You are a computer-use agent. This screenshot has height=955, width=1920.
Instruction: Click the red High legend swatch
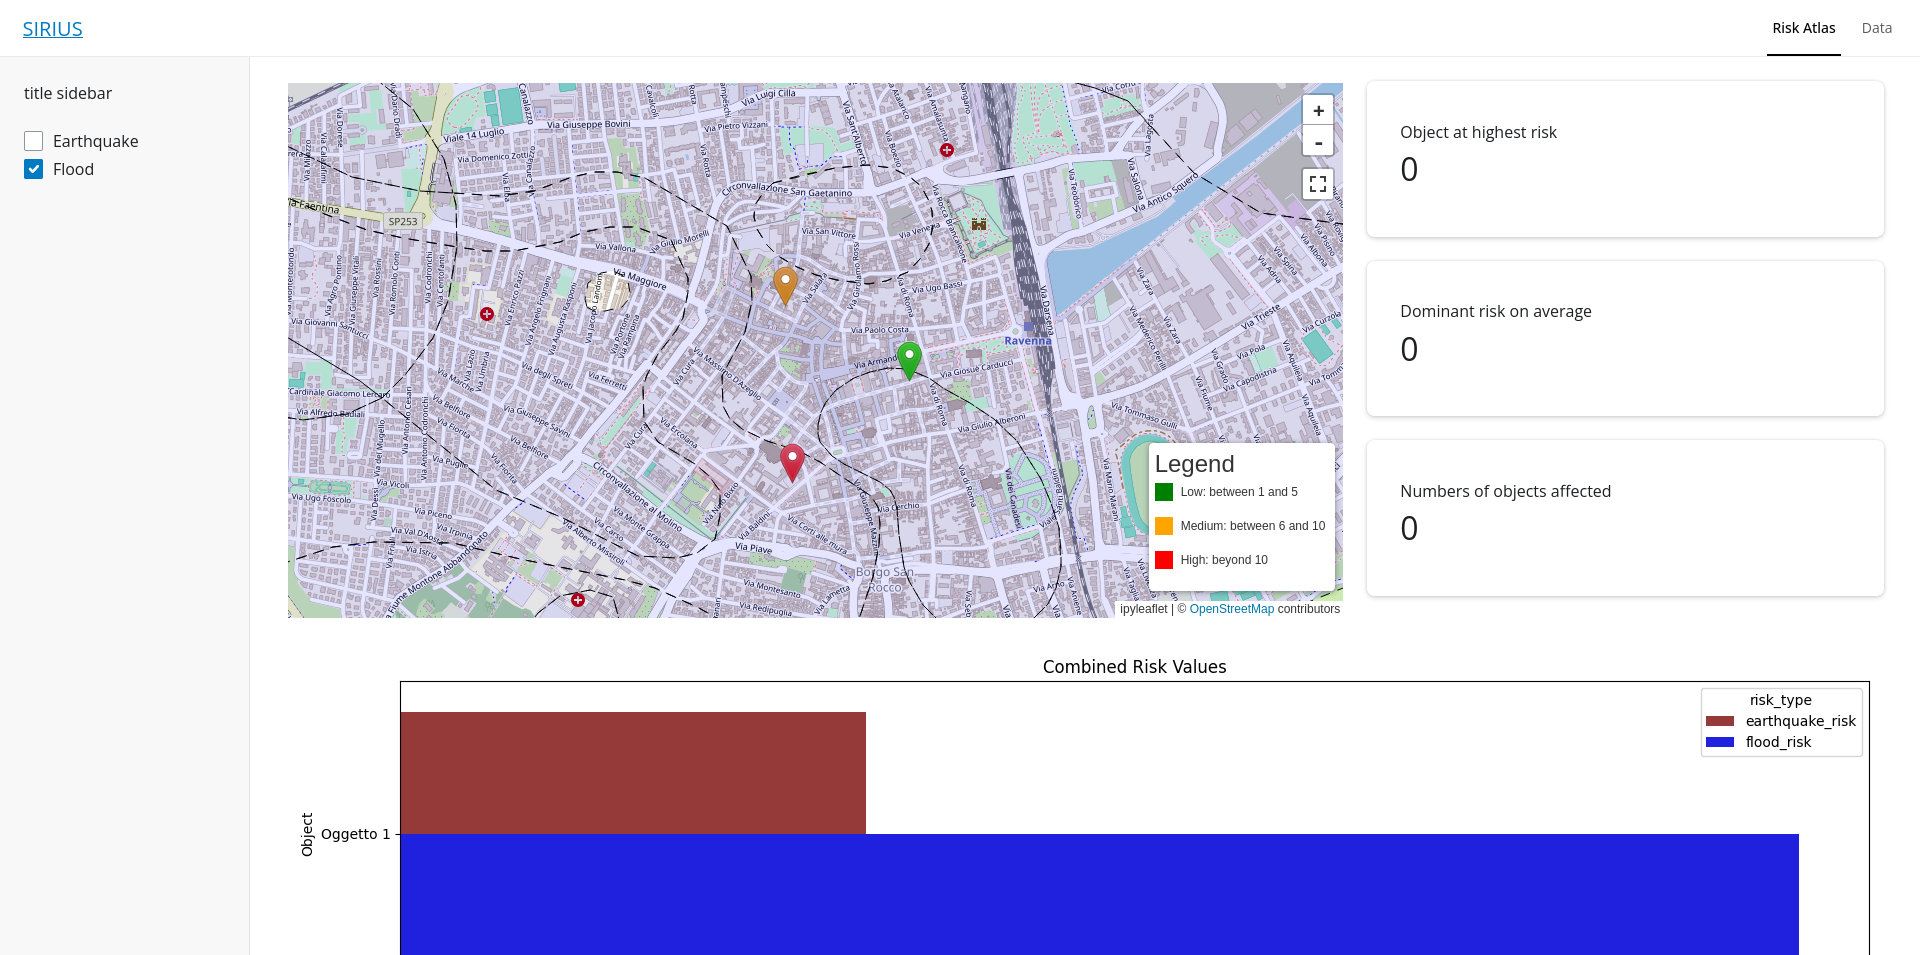click(1164, 560)
